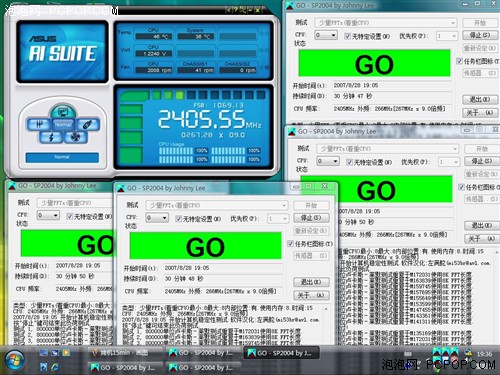500x375 pixels.
Task: Click 停止(S) stop button in front SP2004 window
Action: 311,218
